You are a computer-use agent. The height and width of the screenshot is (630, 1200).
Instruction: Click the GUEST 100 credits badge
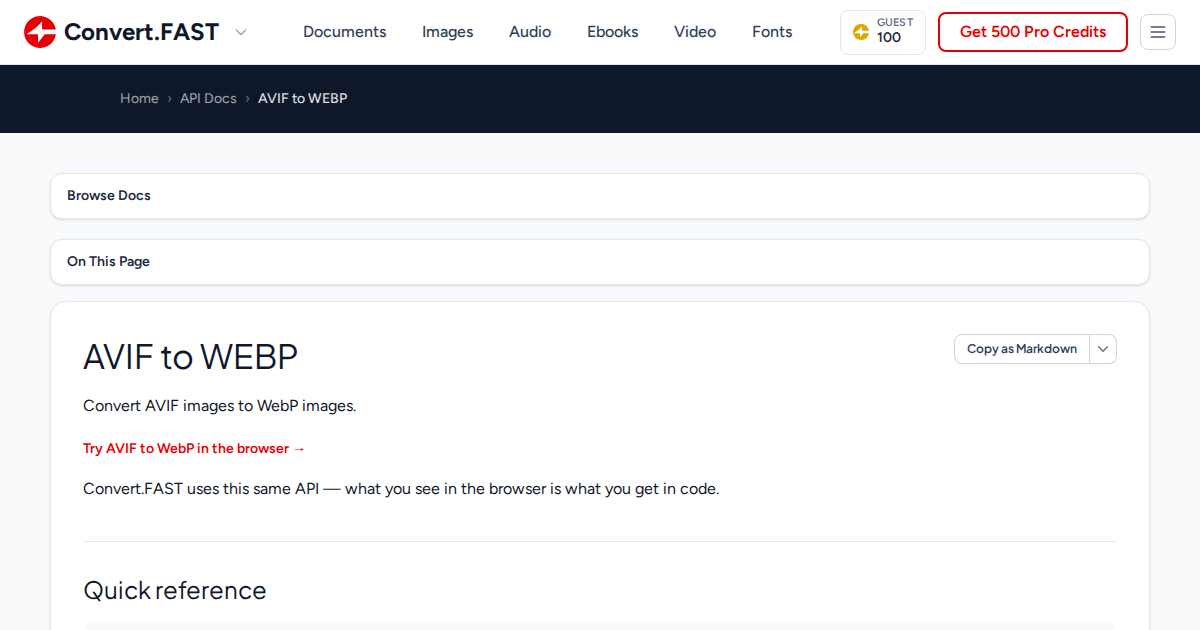[883, 32]
